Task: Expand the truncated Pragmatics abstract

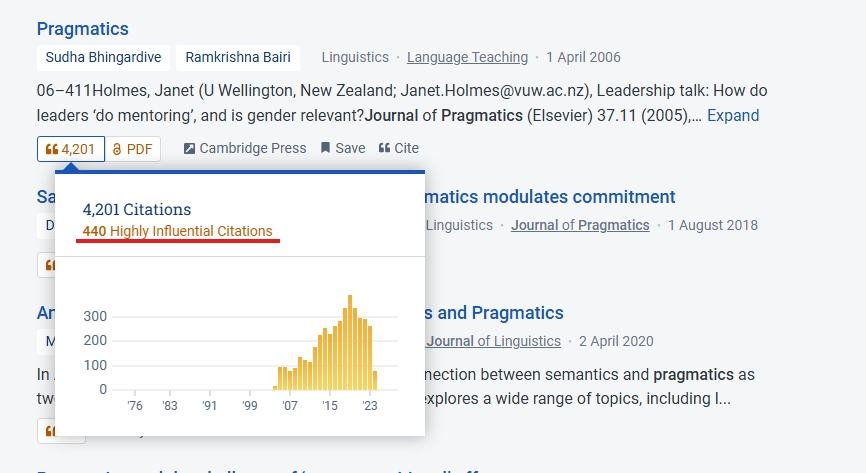Action: tap(733, 115)
